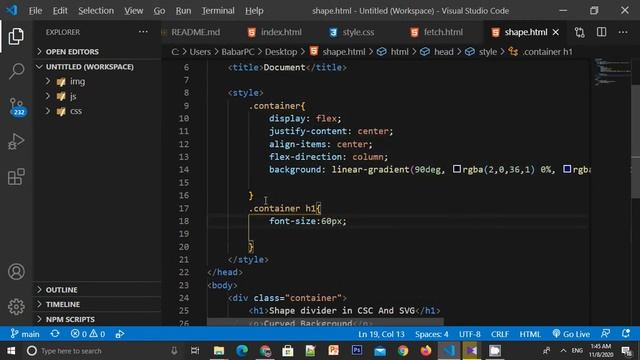Open the Accounts icon in activity bar
The width and height of the screenshot is (640, 360).
[x=16, y=271]
